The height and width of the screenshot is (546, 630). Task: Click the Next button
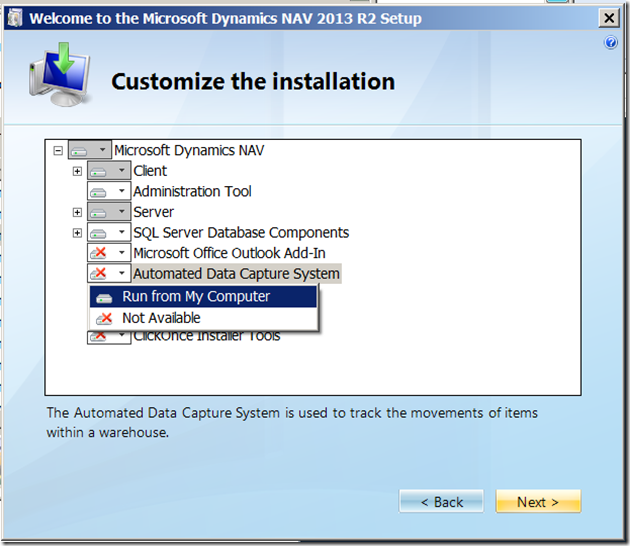pos(538,501)
